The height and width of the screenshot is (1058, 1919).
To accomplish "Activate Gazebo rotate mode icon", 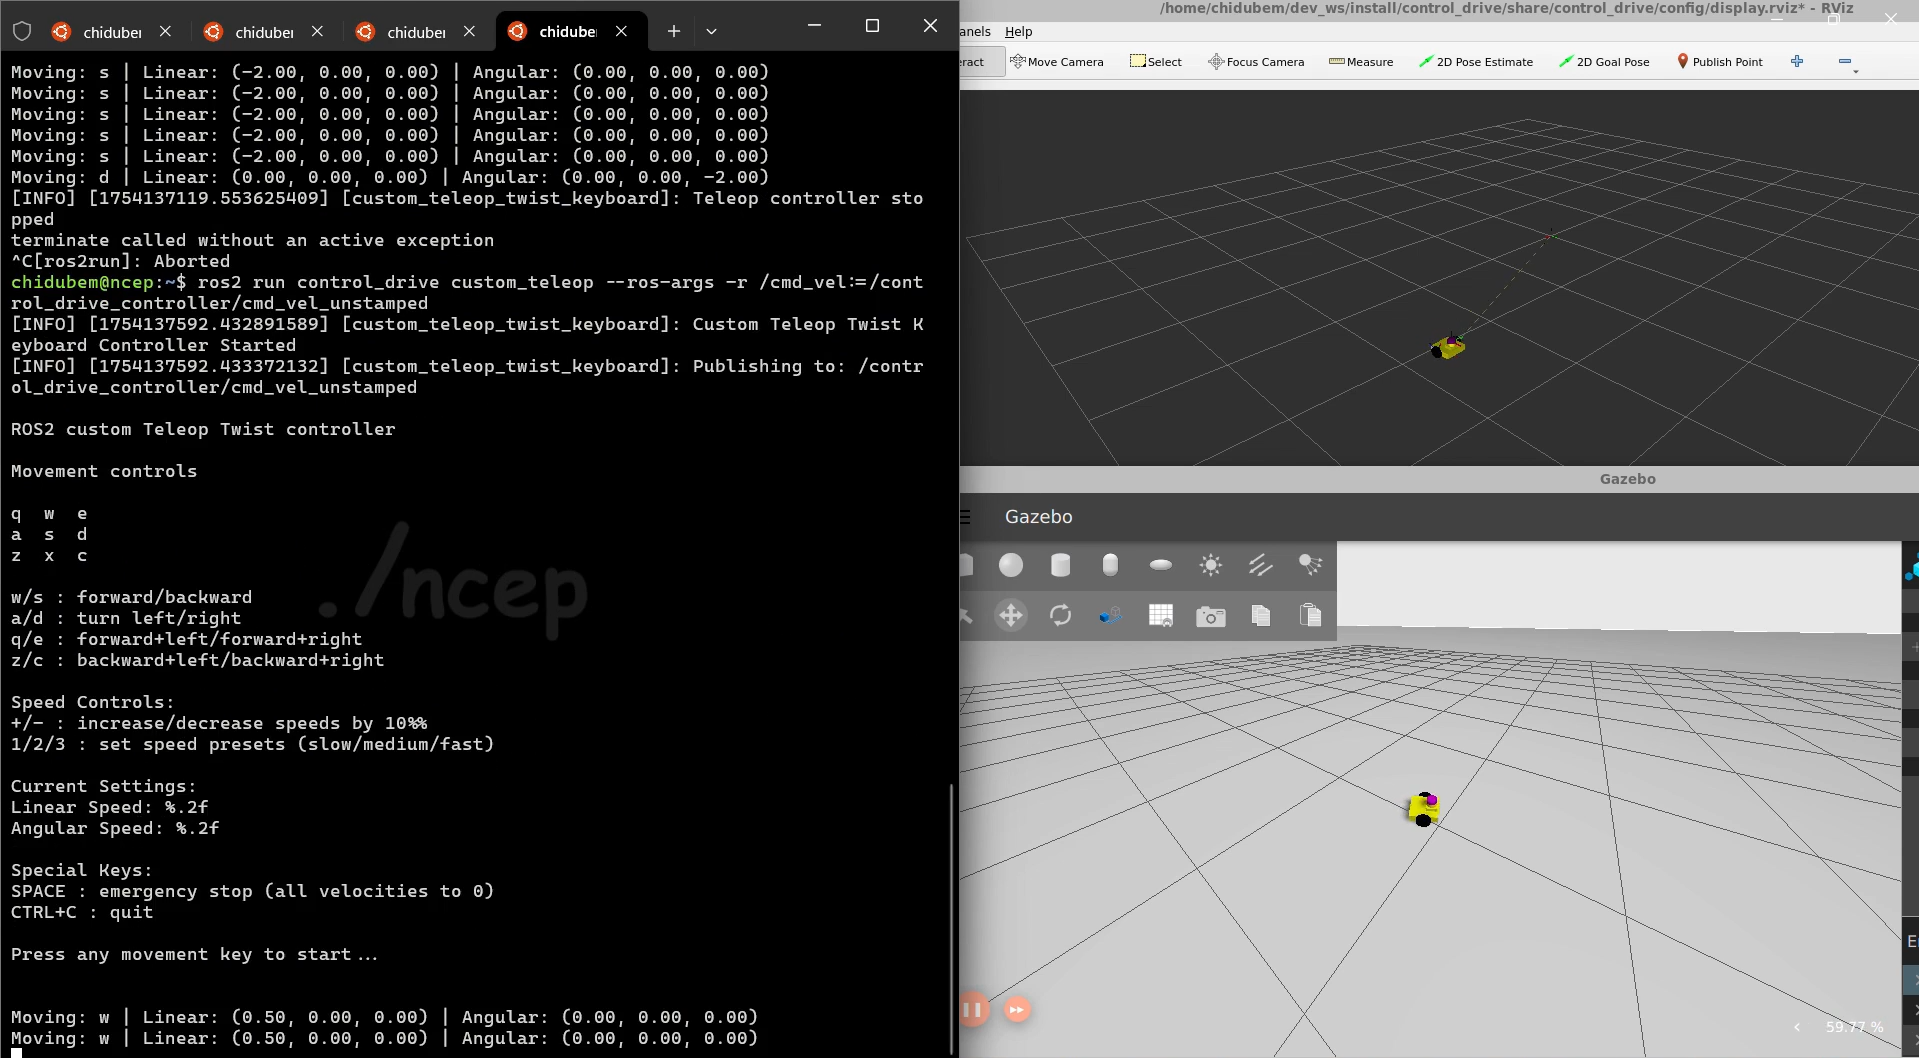I will 1061,615.
